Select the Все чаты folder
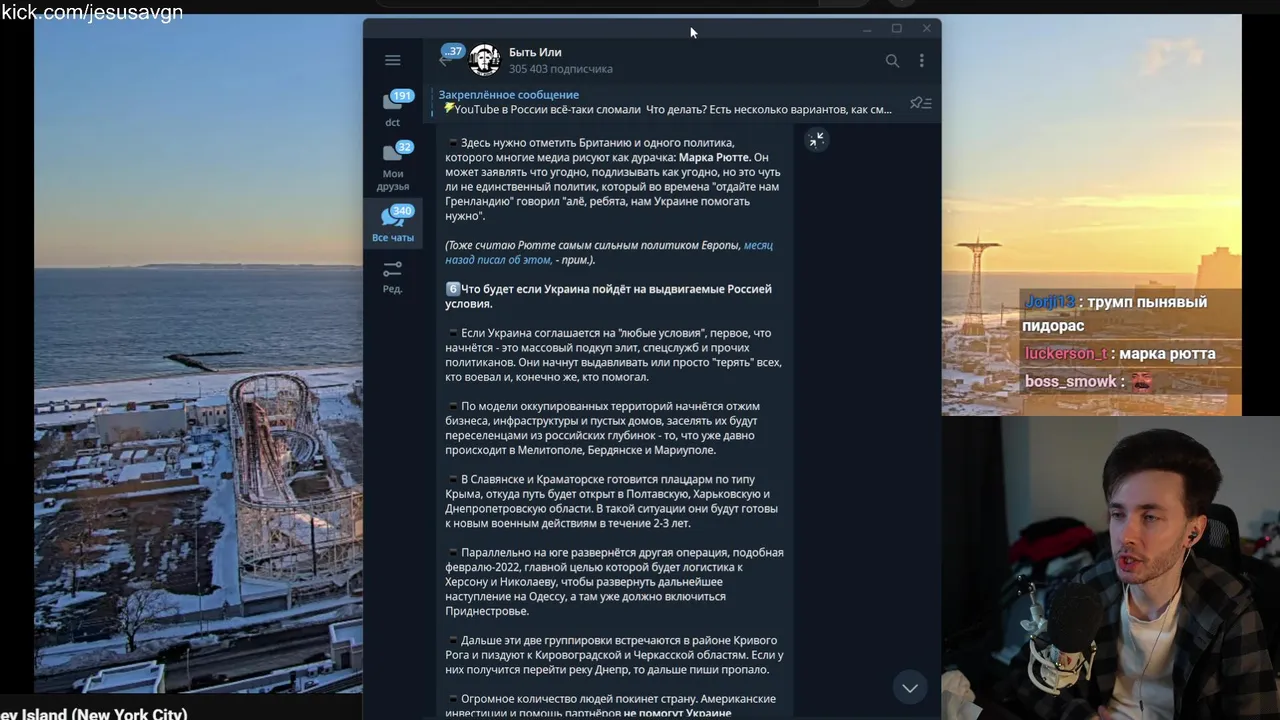 (393, 224)
